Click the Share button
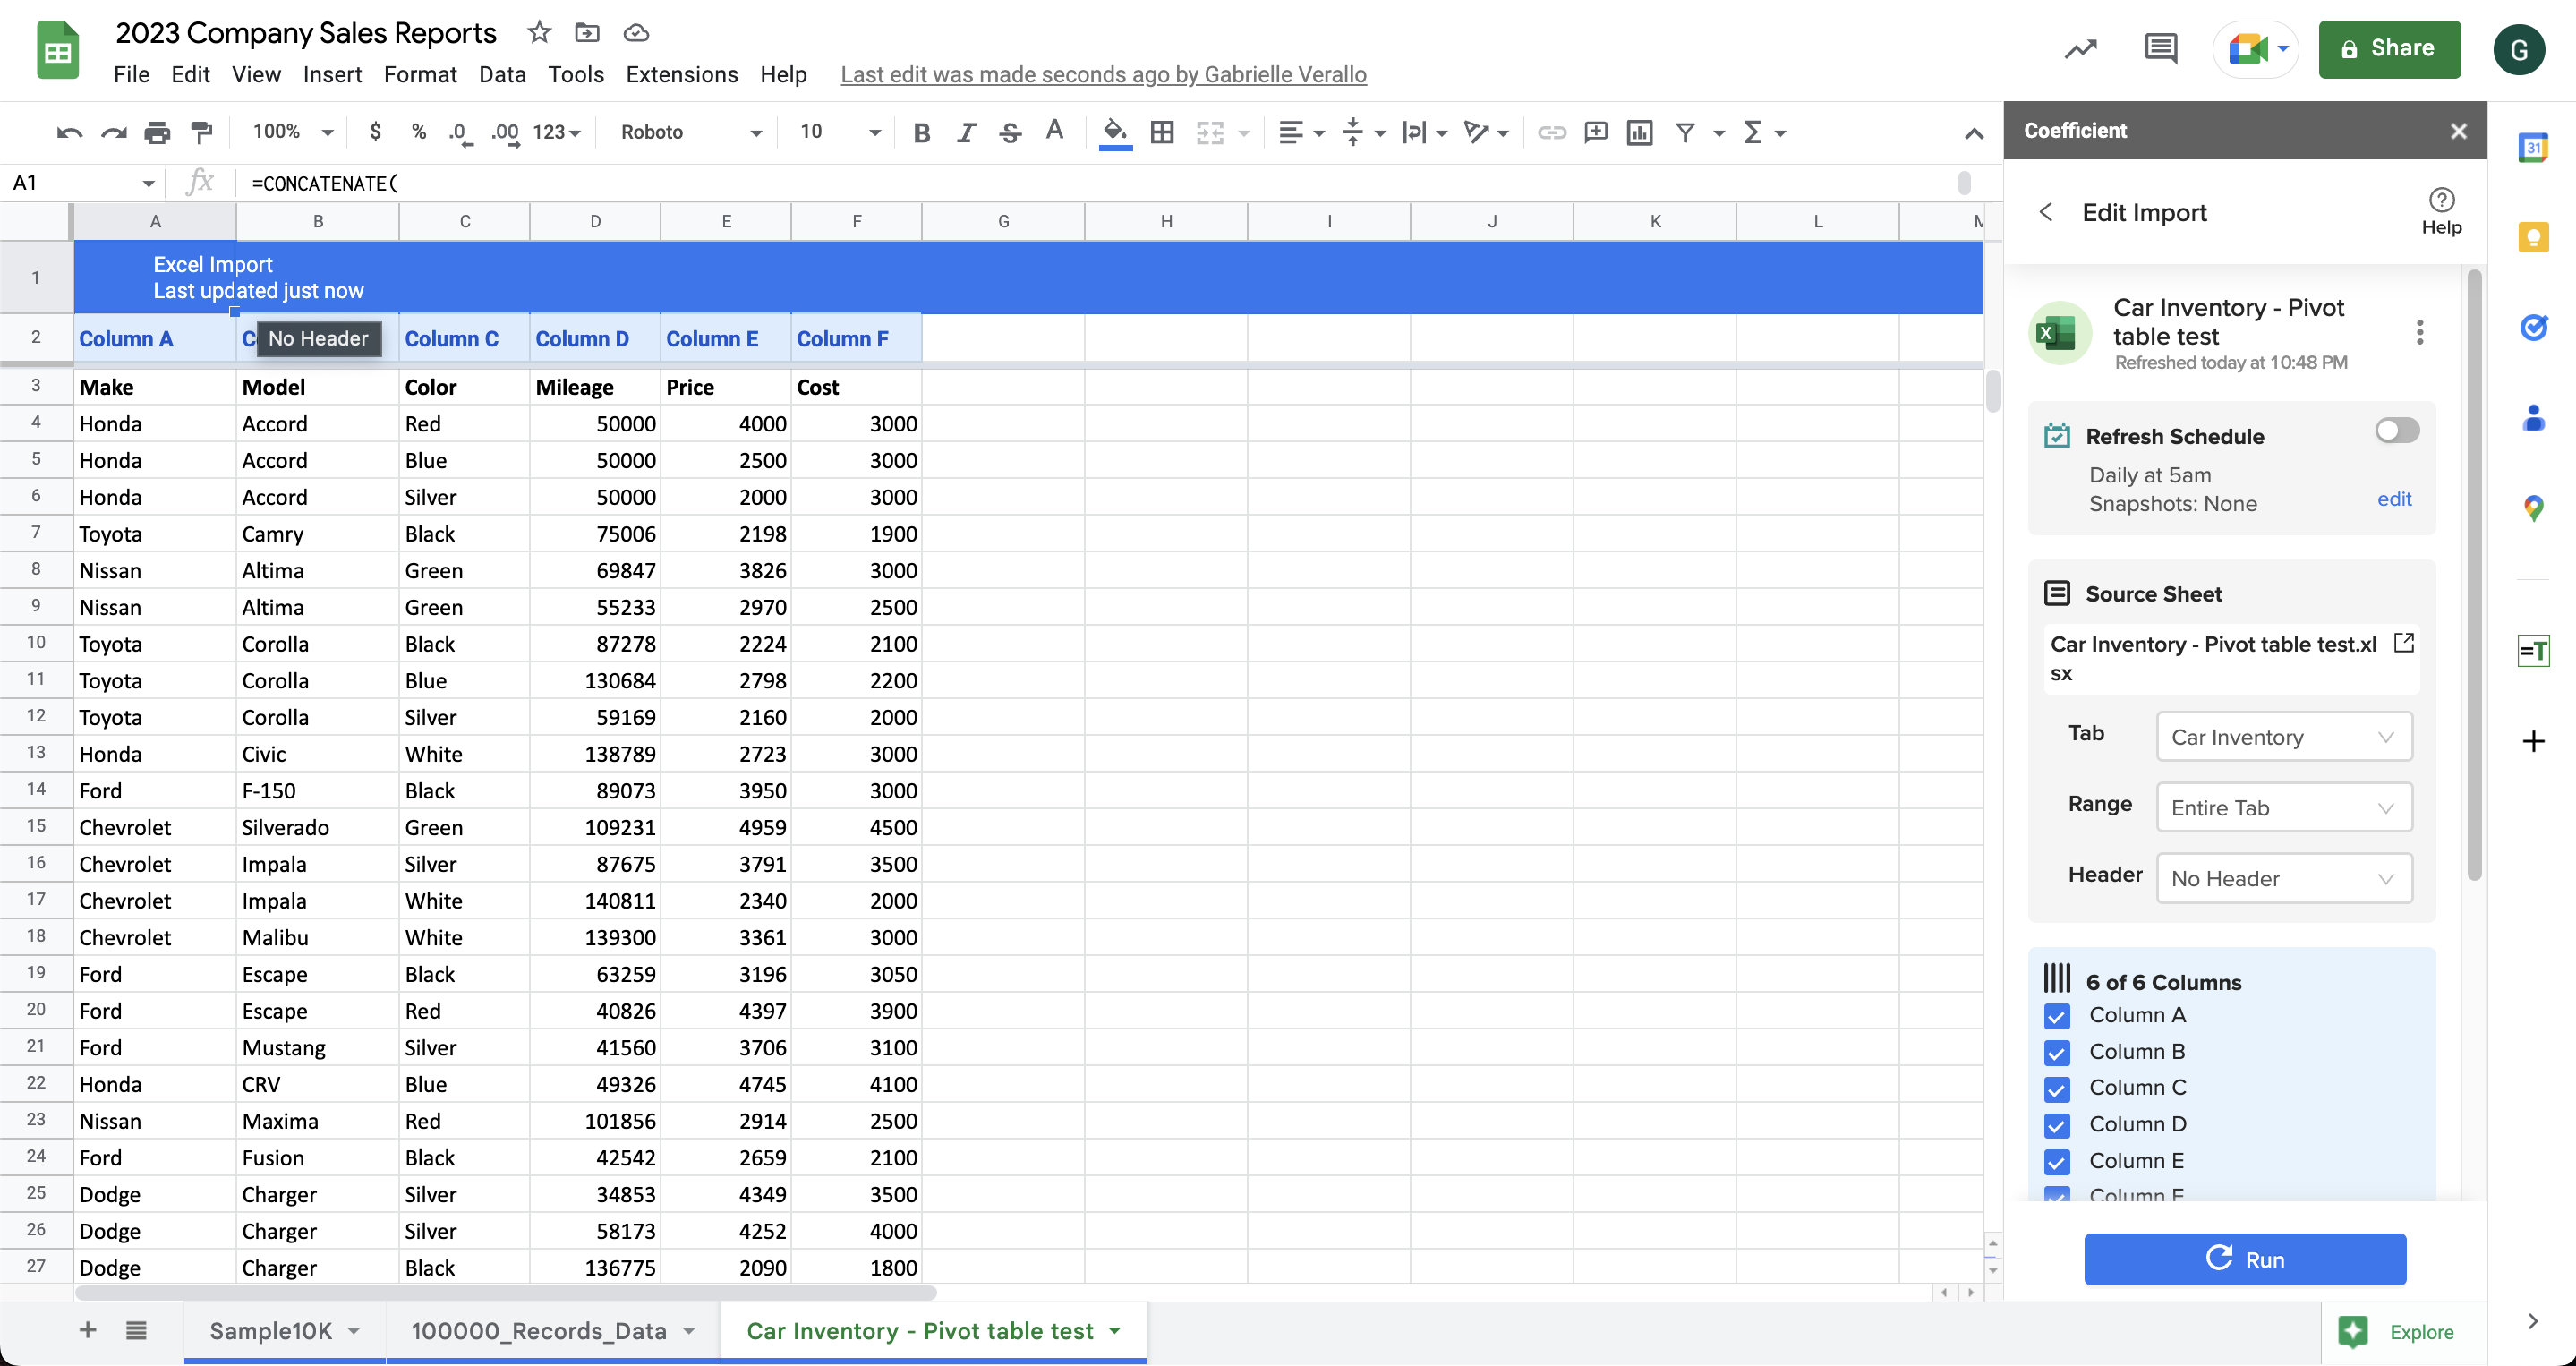 point(2389,49)
